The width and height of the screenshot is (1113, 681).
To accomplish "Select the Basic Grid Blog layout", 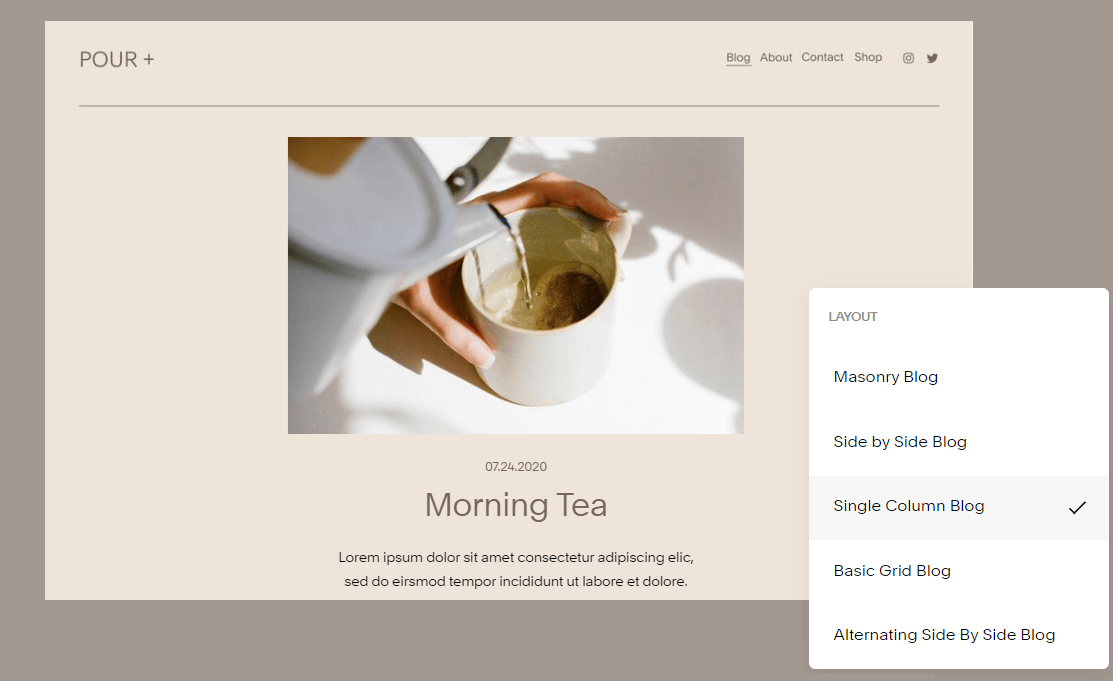I will [891, 570].
